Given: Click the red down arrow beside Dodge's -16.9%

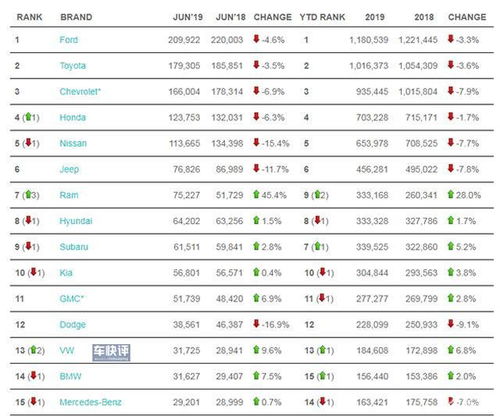Looking at the screenshot, I should (x=256, y=323).
